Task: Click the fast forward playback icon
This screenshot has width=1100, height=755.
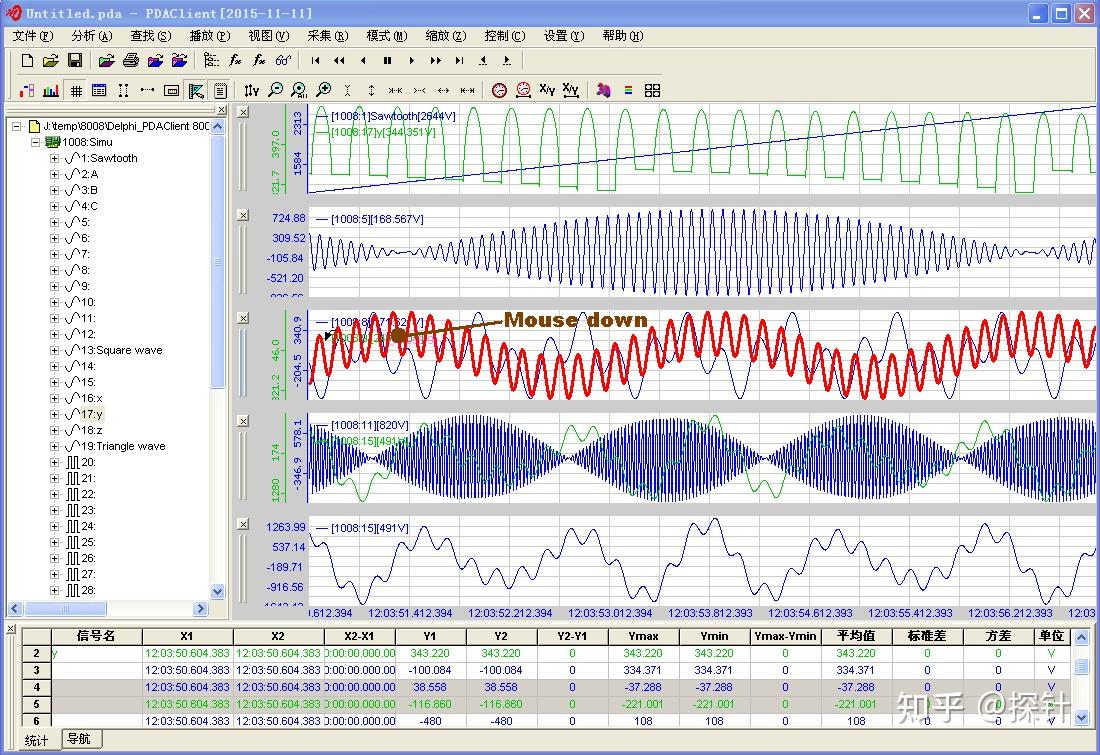Action: (435, 61)
